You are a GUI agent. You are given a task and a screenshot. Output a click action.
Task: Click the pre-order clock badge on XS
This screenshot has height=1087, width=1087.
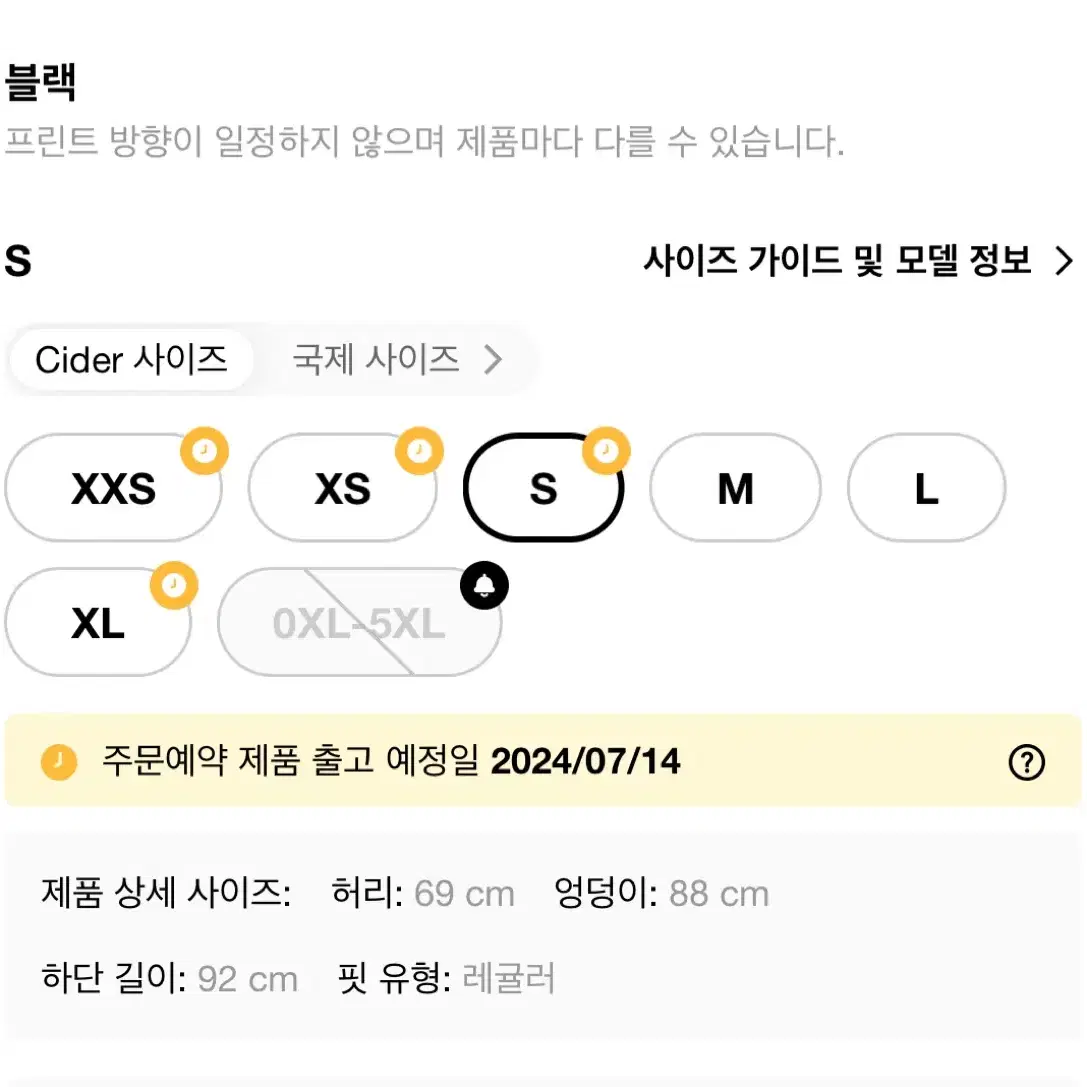pos(419,451)
